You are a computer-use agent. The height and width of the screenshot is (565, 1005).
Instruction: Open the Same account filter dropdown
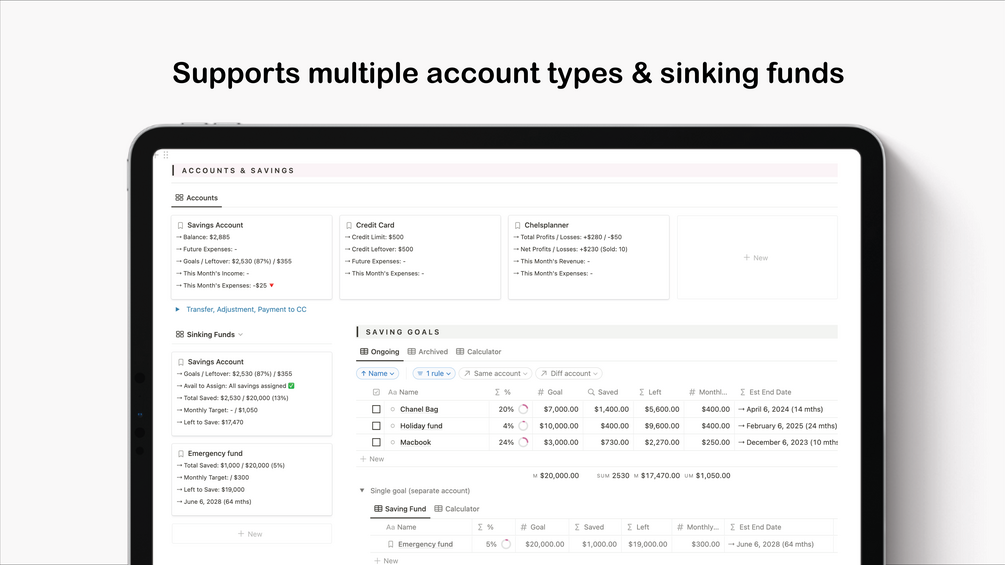495,373
